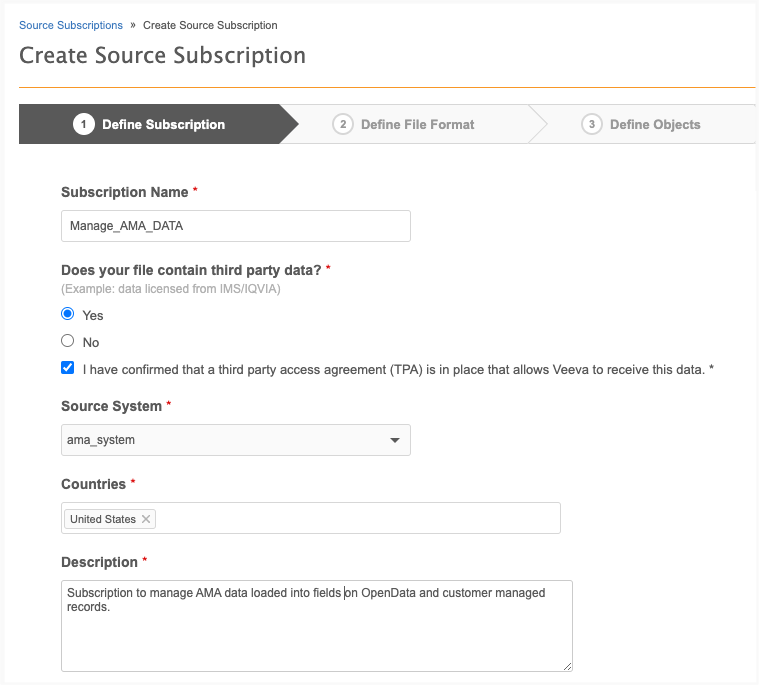This screenshot has width=759, height=685.
Task: Click the Create Source Subscription page heading
Action: point(162,55)
